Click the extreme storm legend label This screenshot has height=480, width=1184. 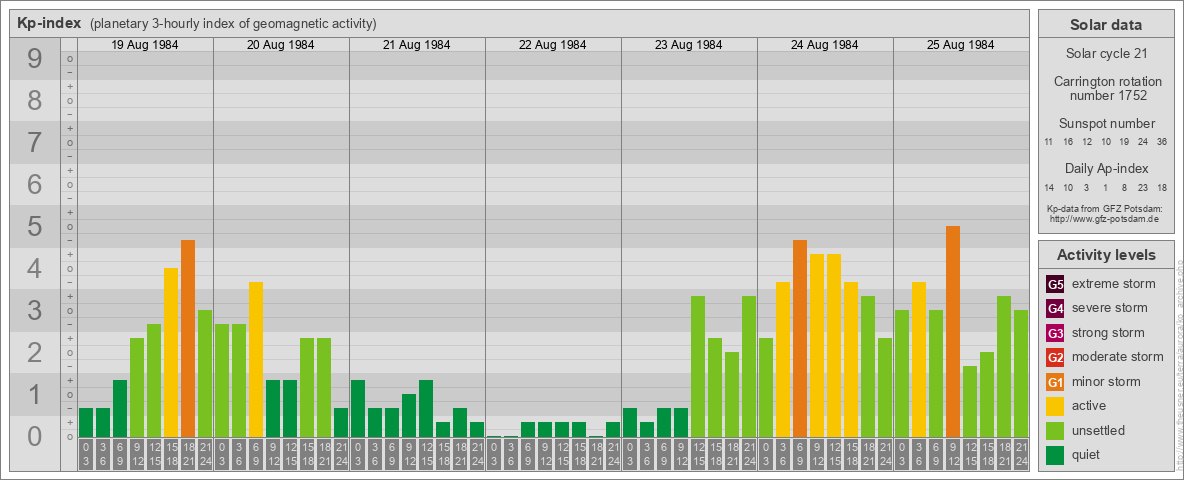(x=1114, y=285)
